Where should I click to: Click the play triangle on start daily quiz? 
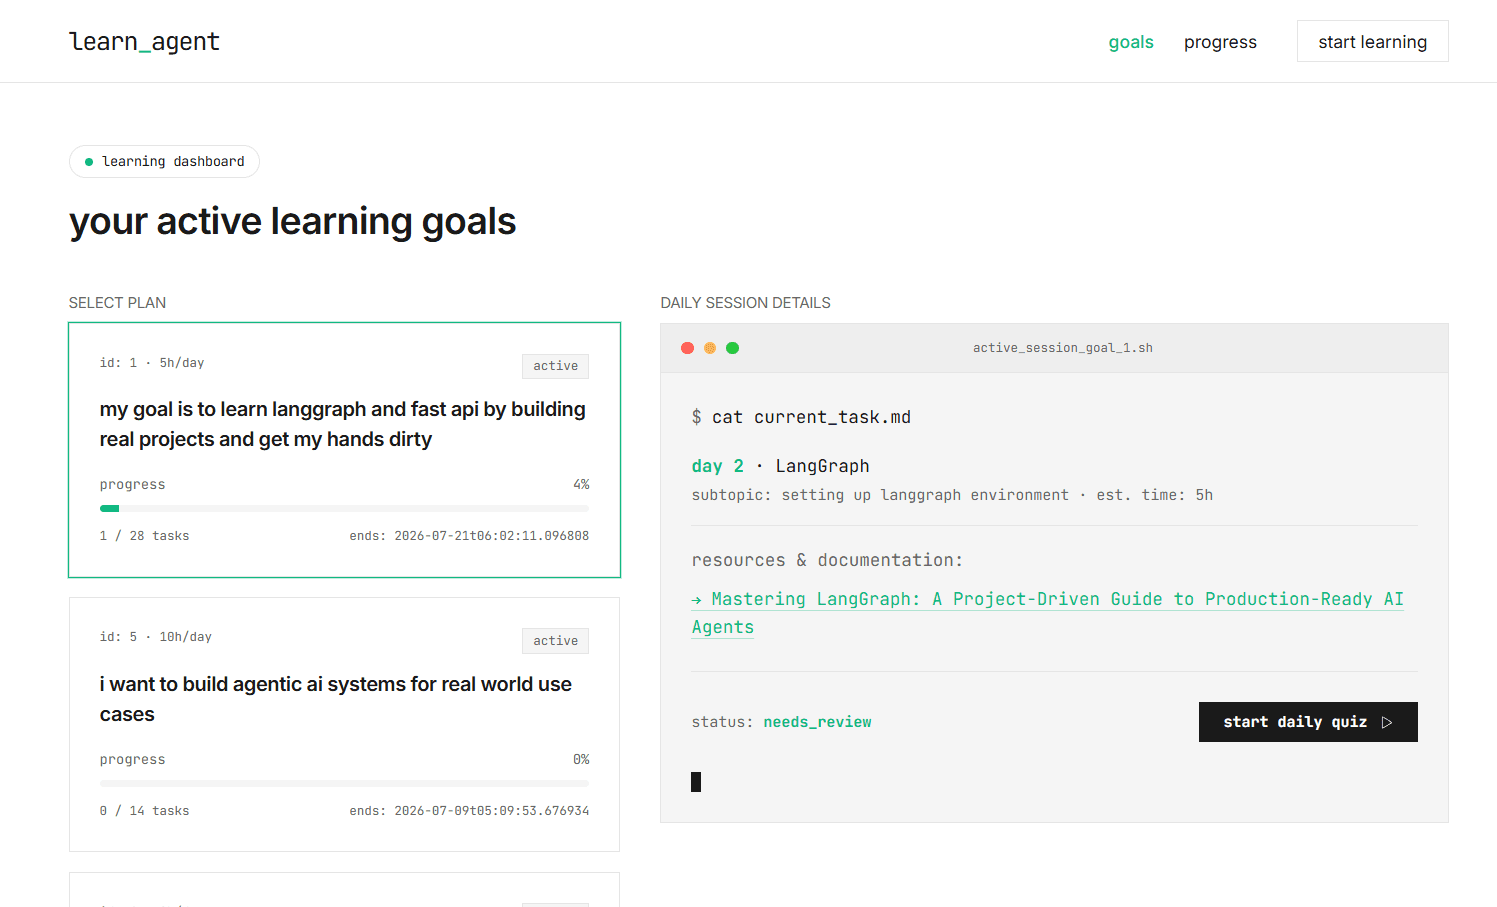click(x=1387, y=722)
